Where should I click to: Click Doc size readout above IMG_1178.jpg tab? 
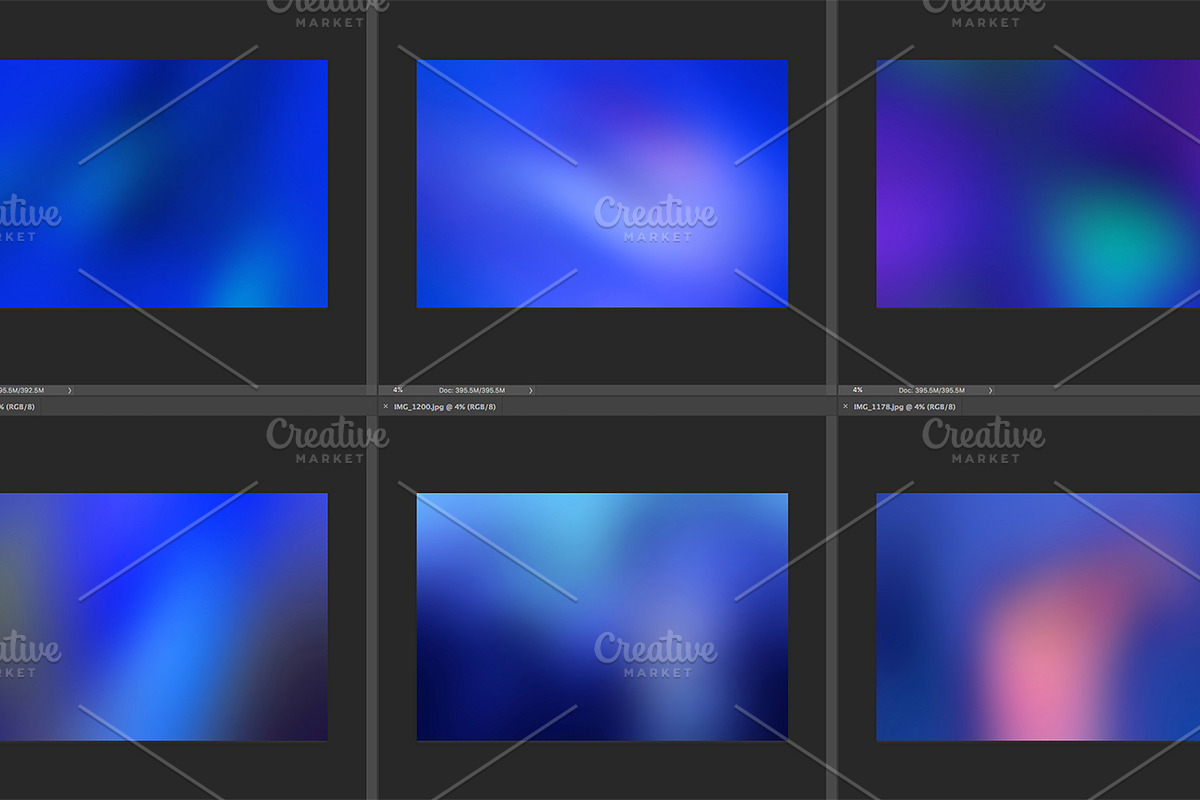[x=932, y=390]
